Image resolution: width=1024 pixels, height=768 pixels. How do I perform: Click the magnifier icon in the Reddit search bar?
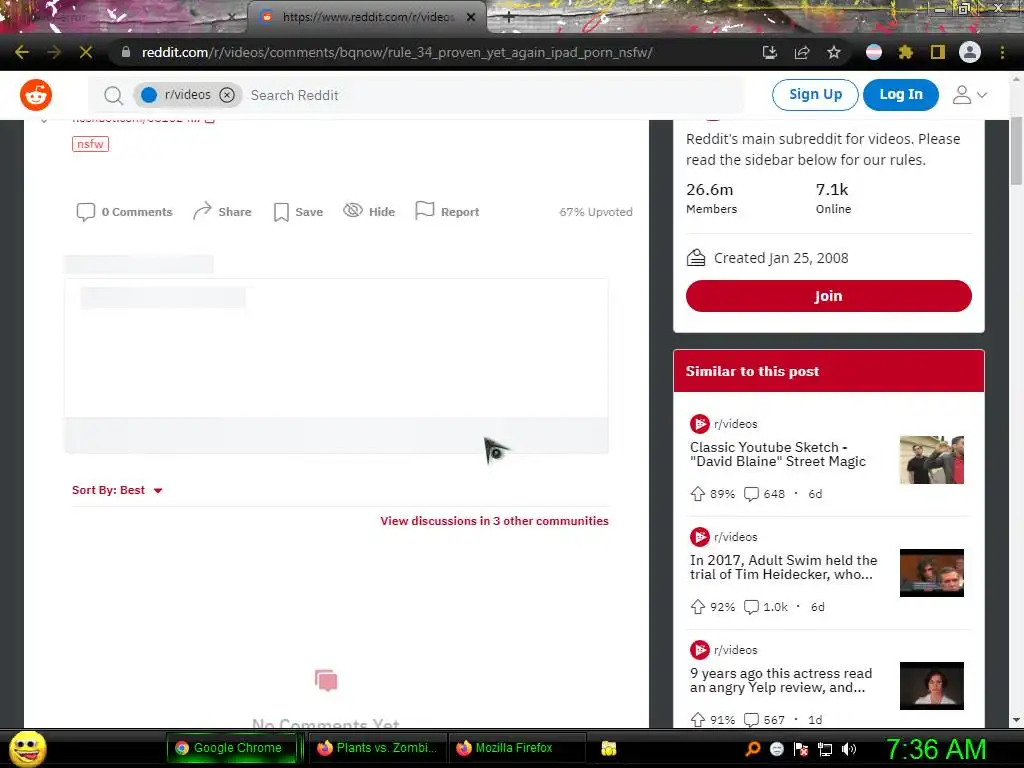click(113, 95)
